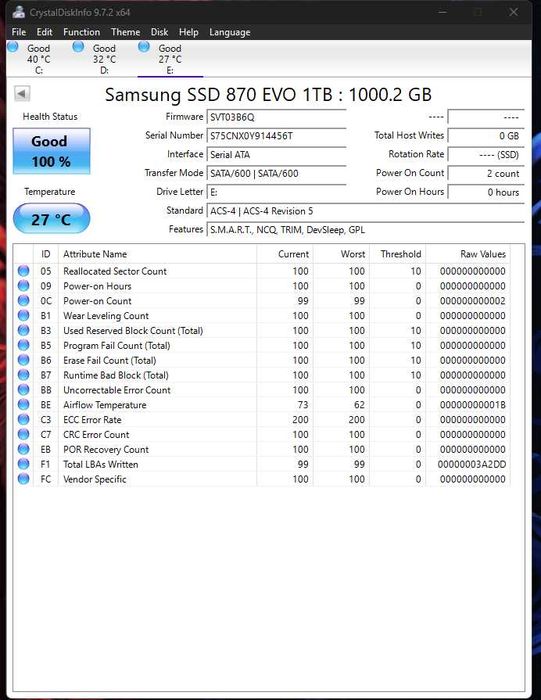Click the status orb for Uncorrectable Error Count
The height and width of the screenshot is (700, 541).
(24, 390)
